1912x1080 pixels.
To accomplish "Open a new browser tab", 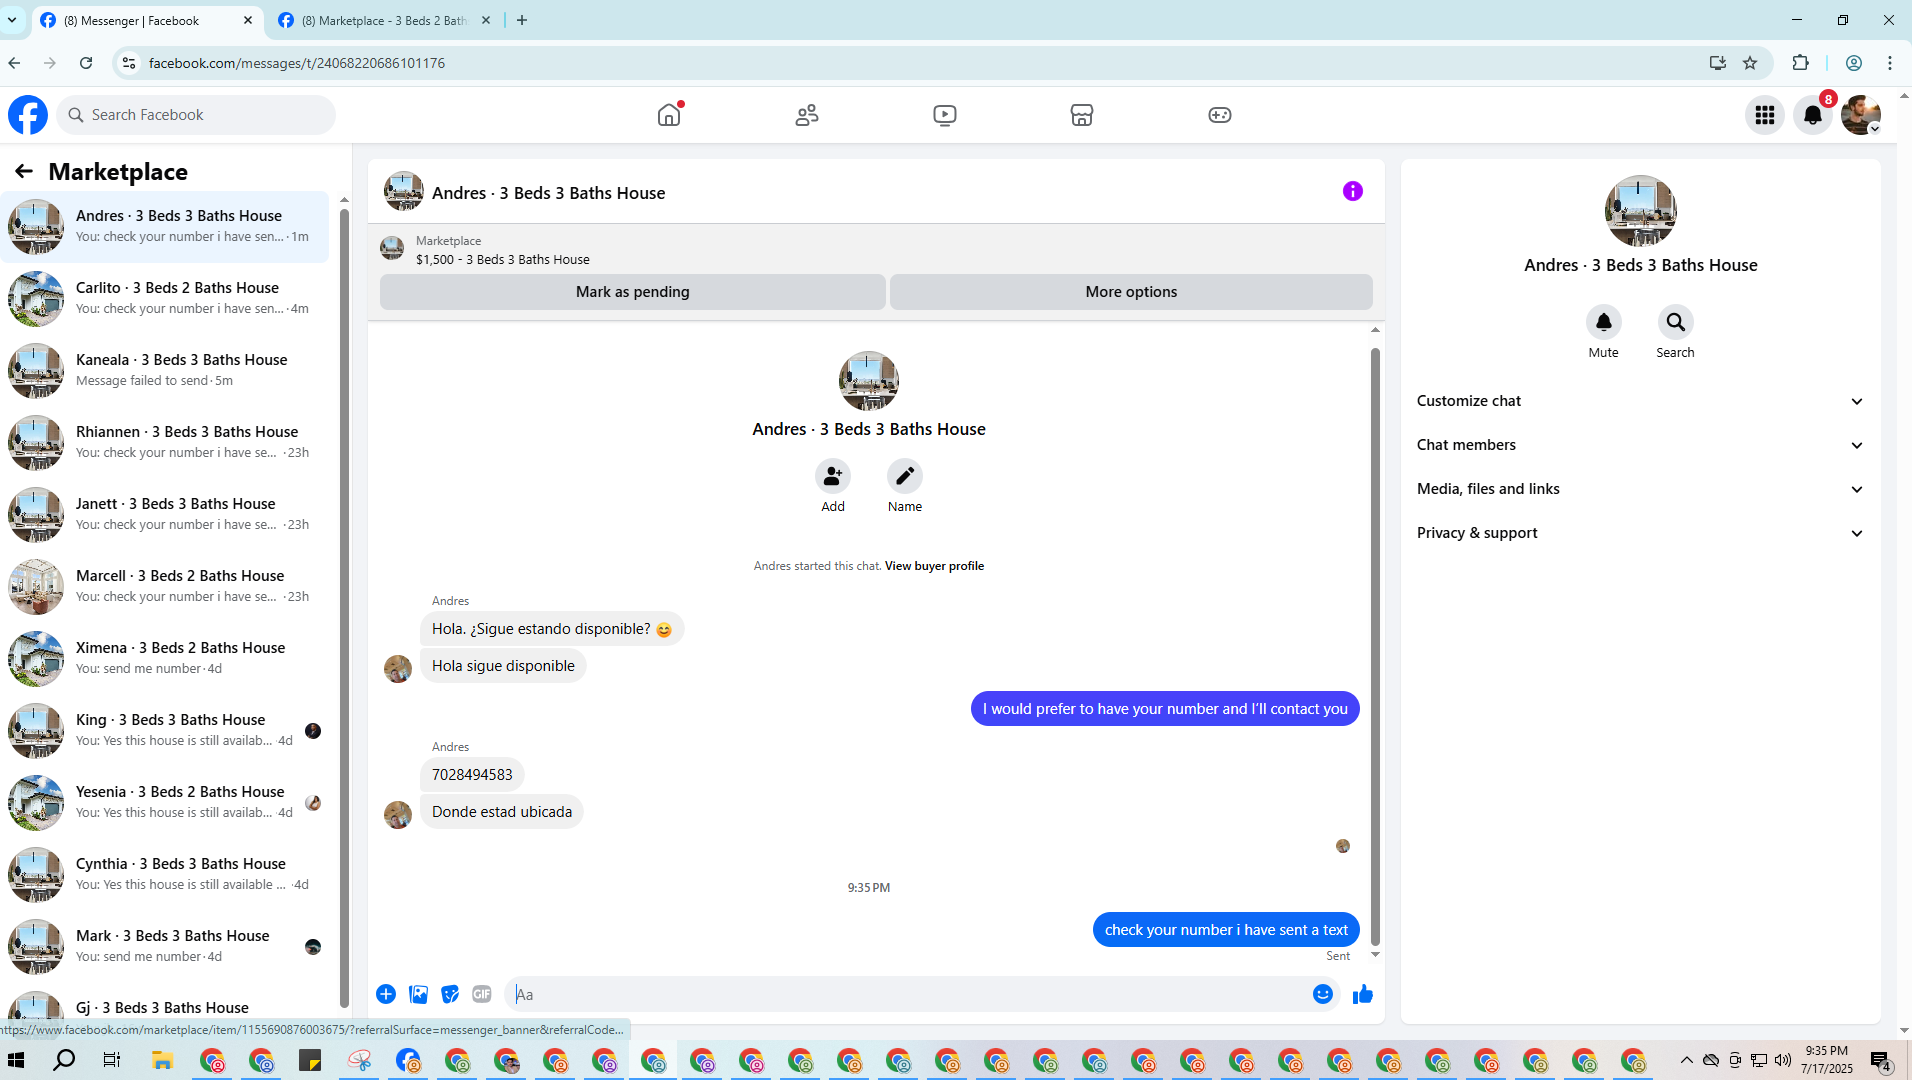I will [x=522, y=20].
